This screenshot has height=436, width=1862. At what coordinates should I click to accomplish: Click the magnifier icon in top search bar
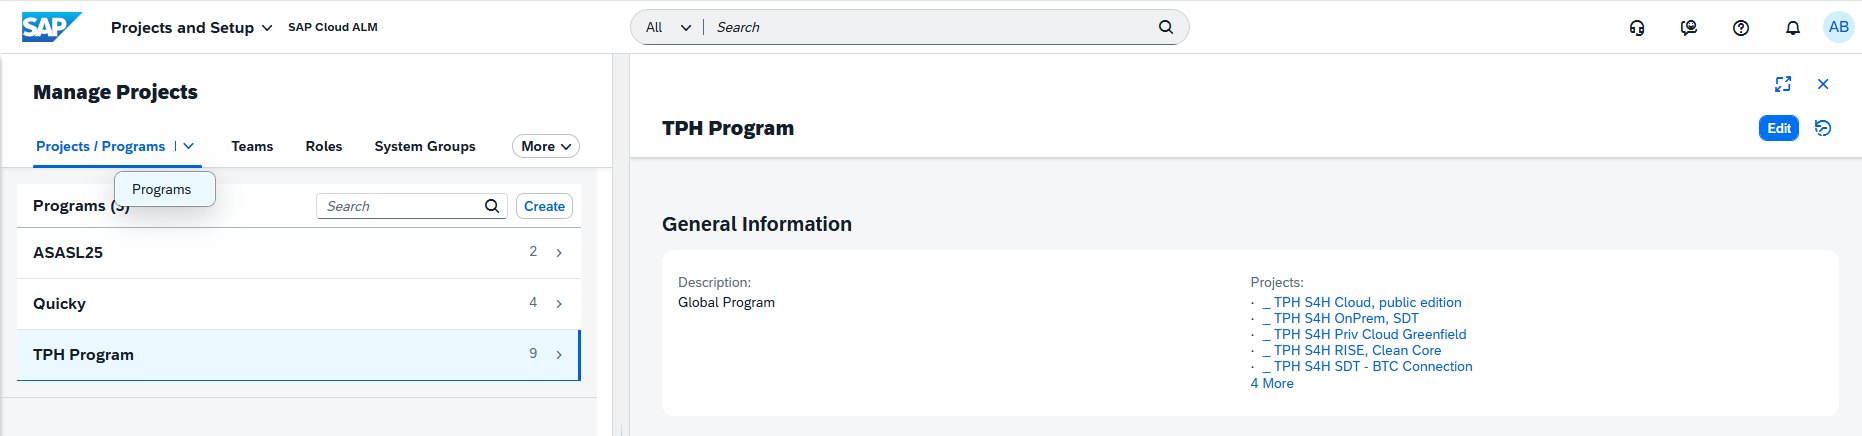coord(1166,27)
